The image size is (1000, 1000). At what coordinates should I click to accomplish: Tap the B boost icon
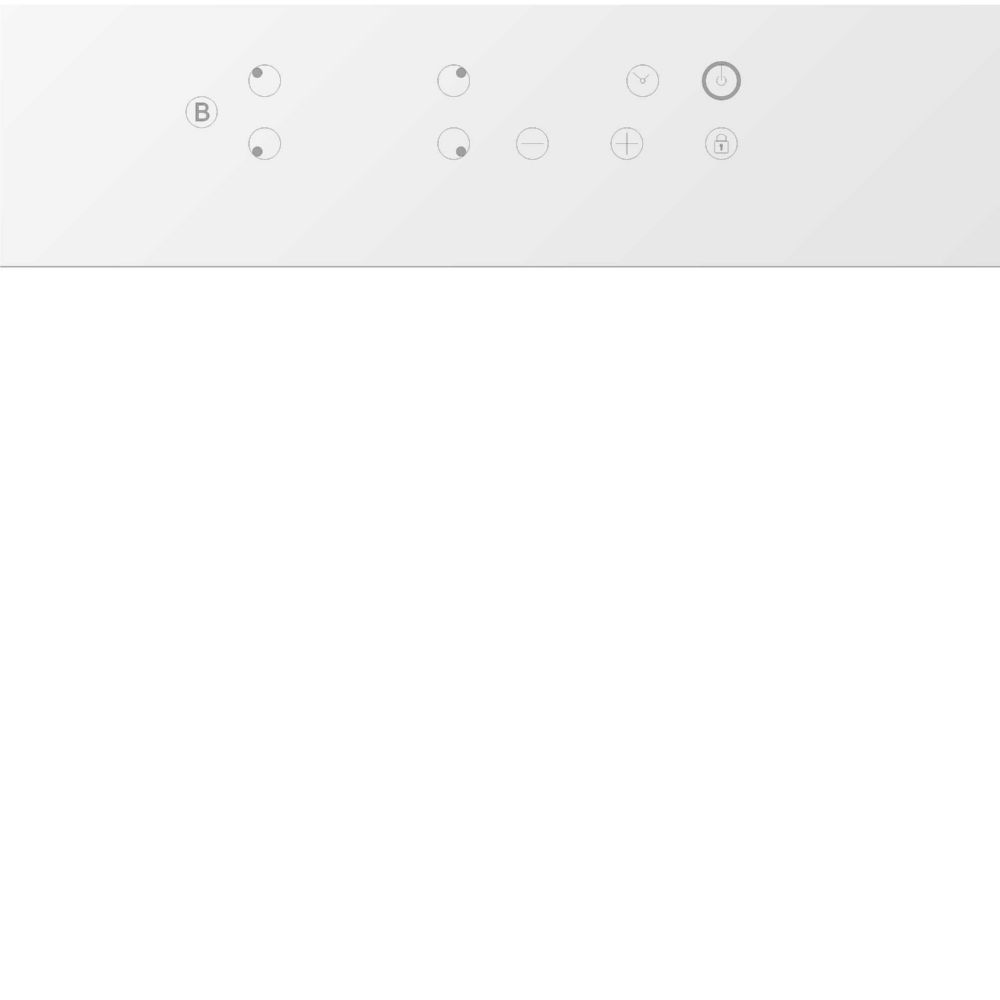click(x=202, y=112)
